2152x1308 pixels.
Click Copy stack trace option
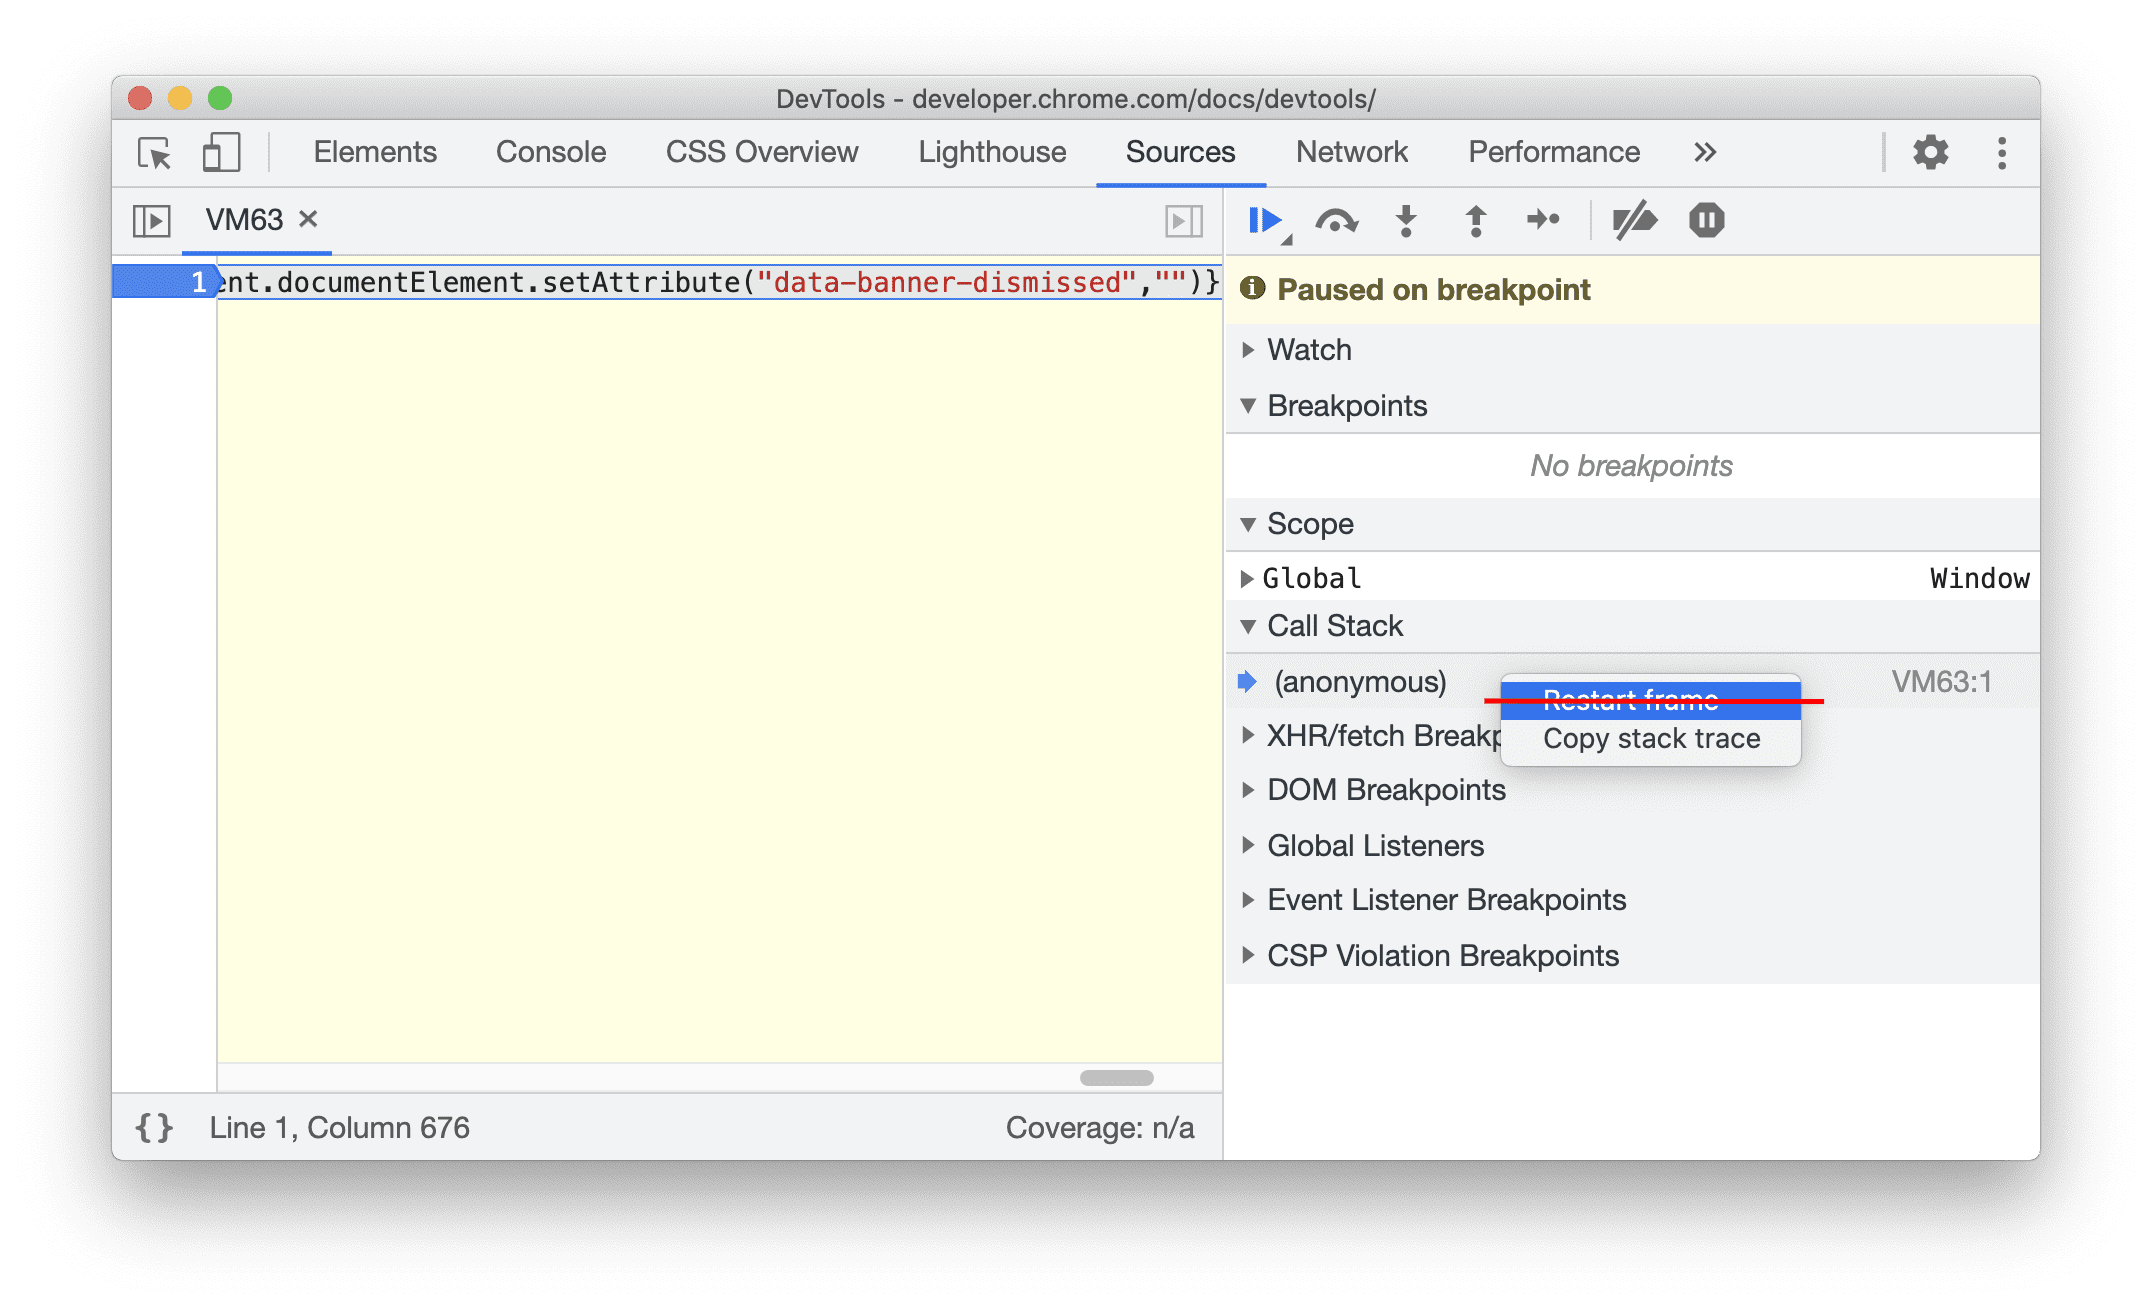1651,739
